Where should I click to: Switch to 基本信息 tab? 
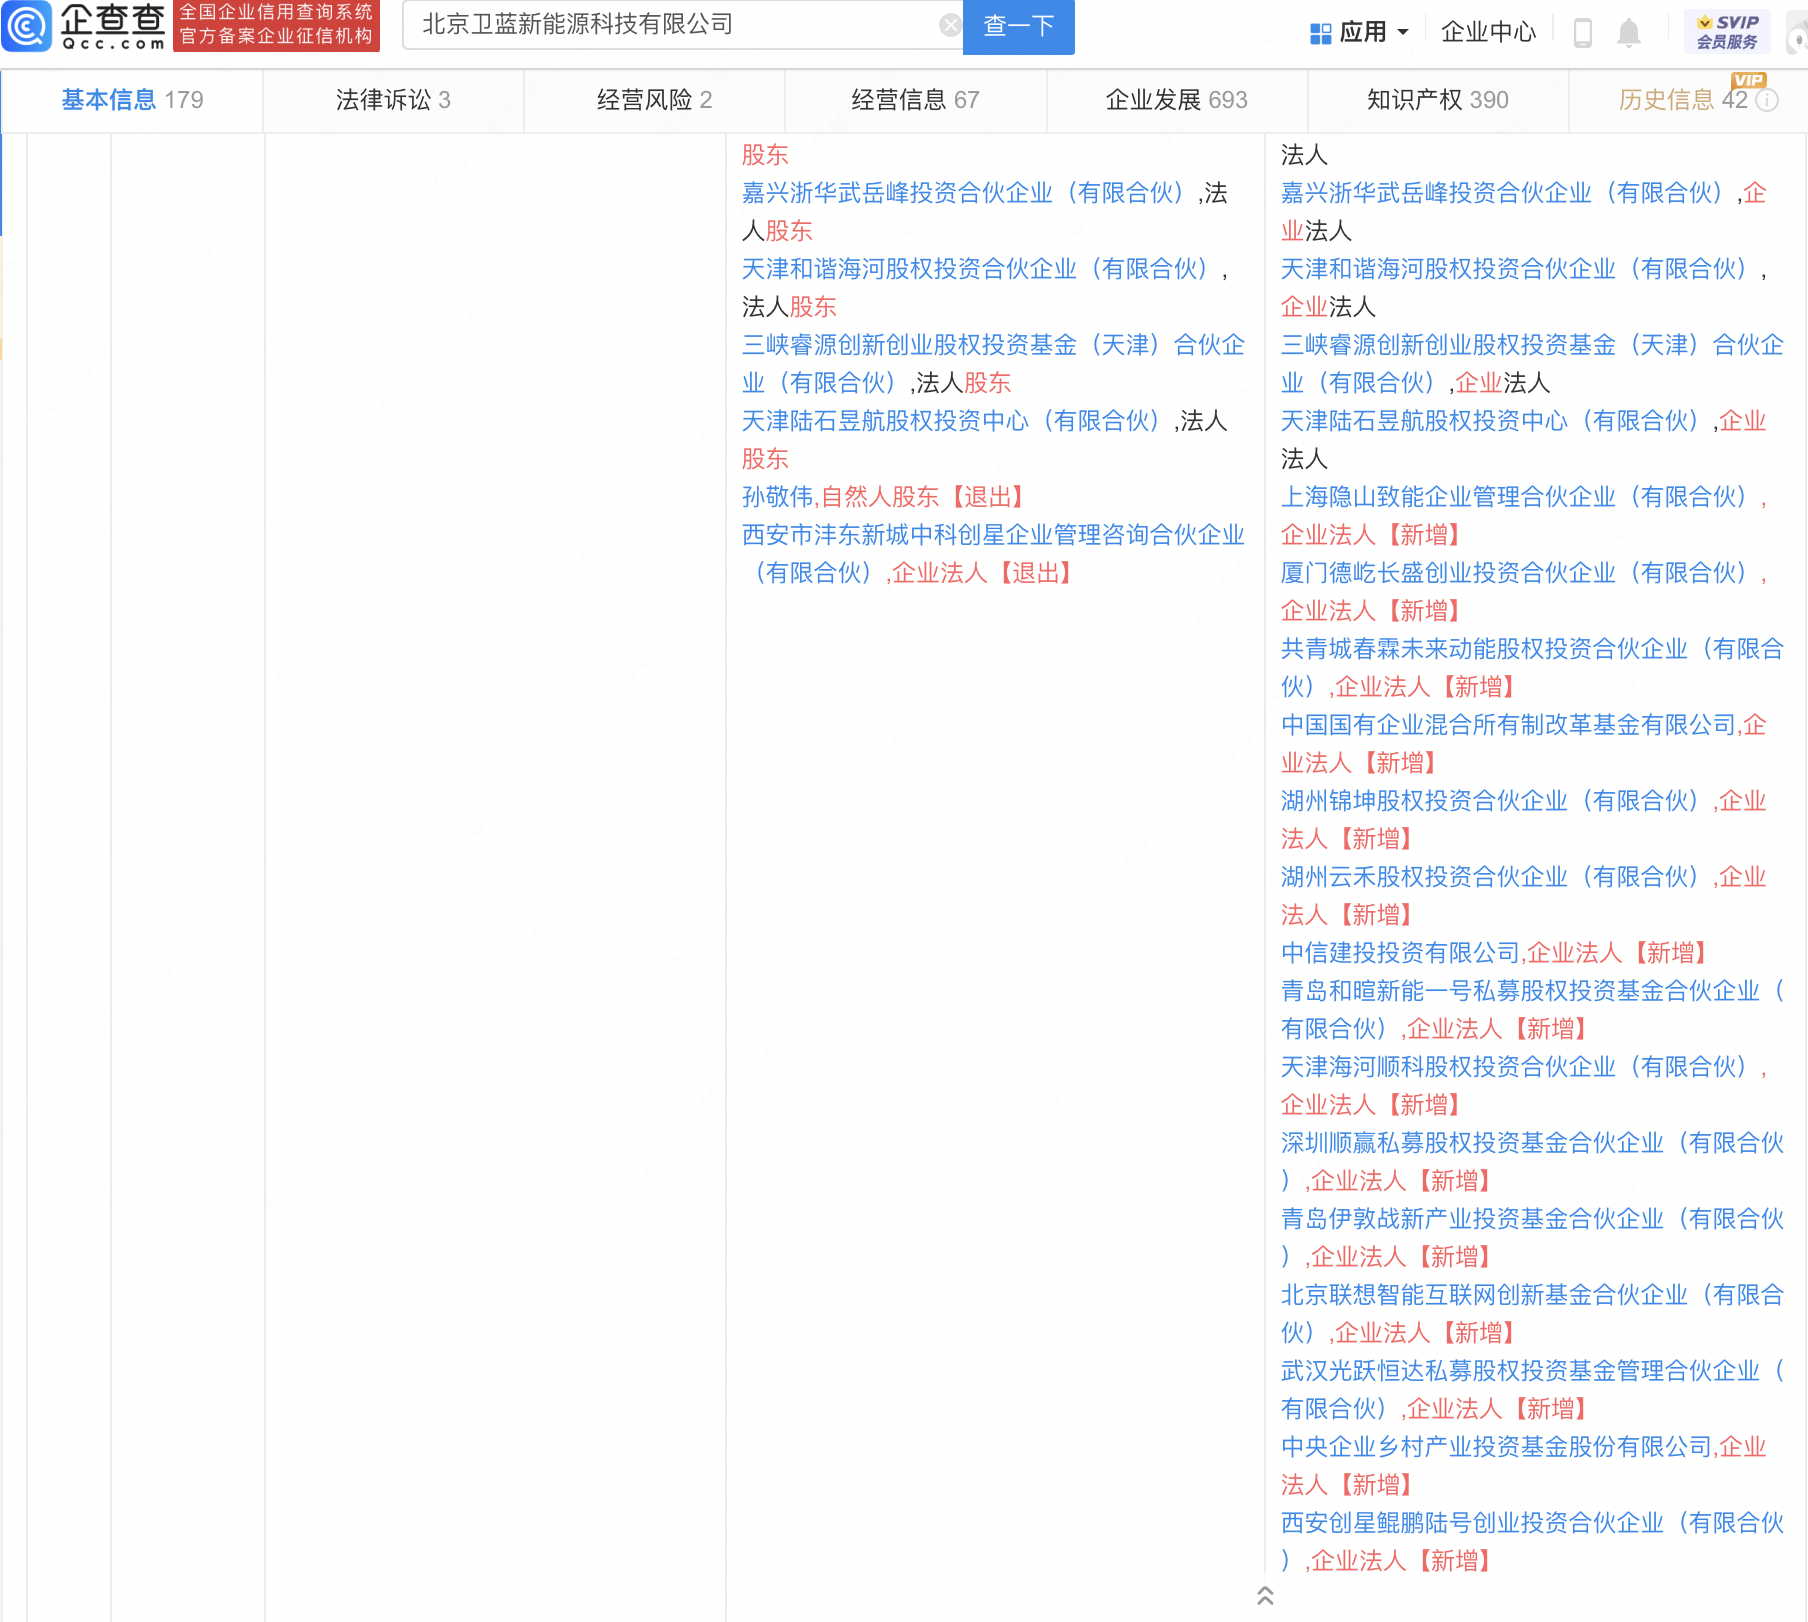[x=132, y=100]
